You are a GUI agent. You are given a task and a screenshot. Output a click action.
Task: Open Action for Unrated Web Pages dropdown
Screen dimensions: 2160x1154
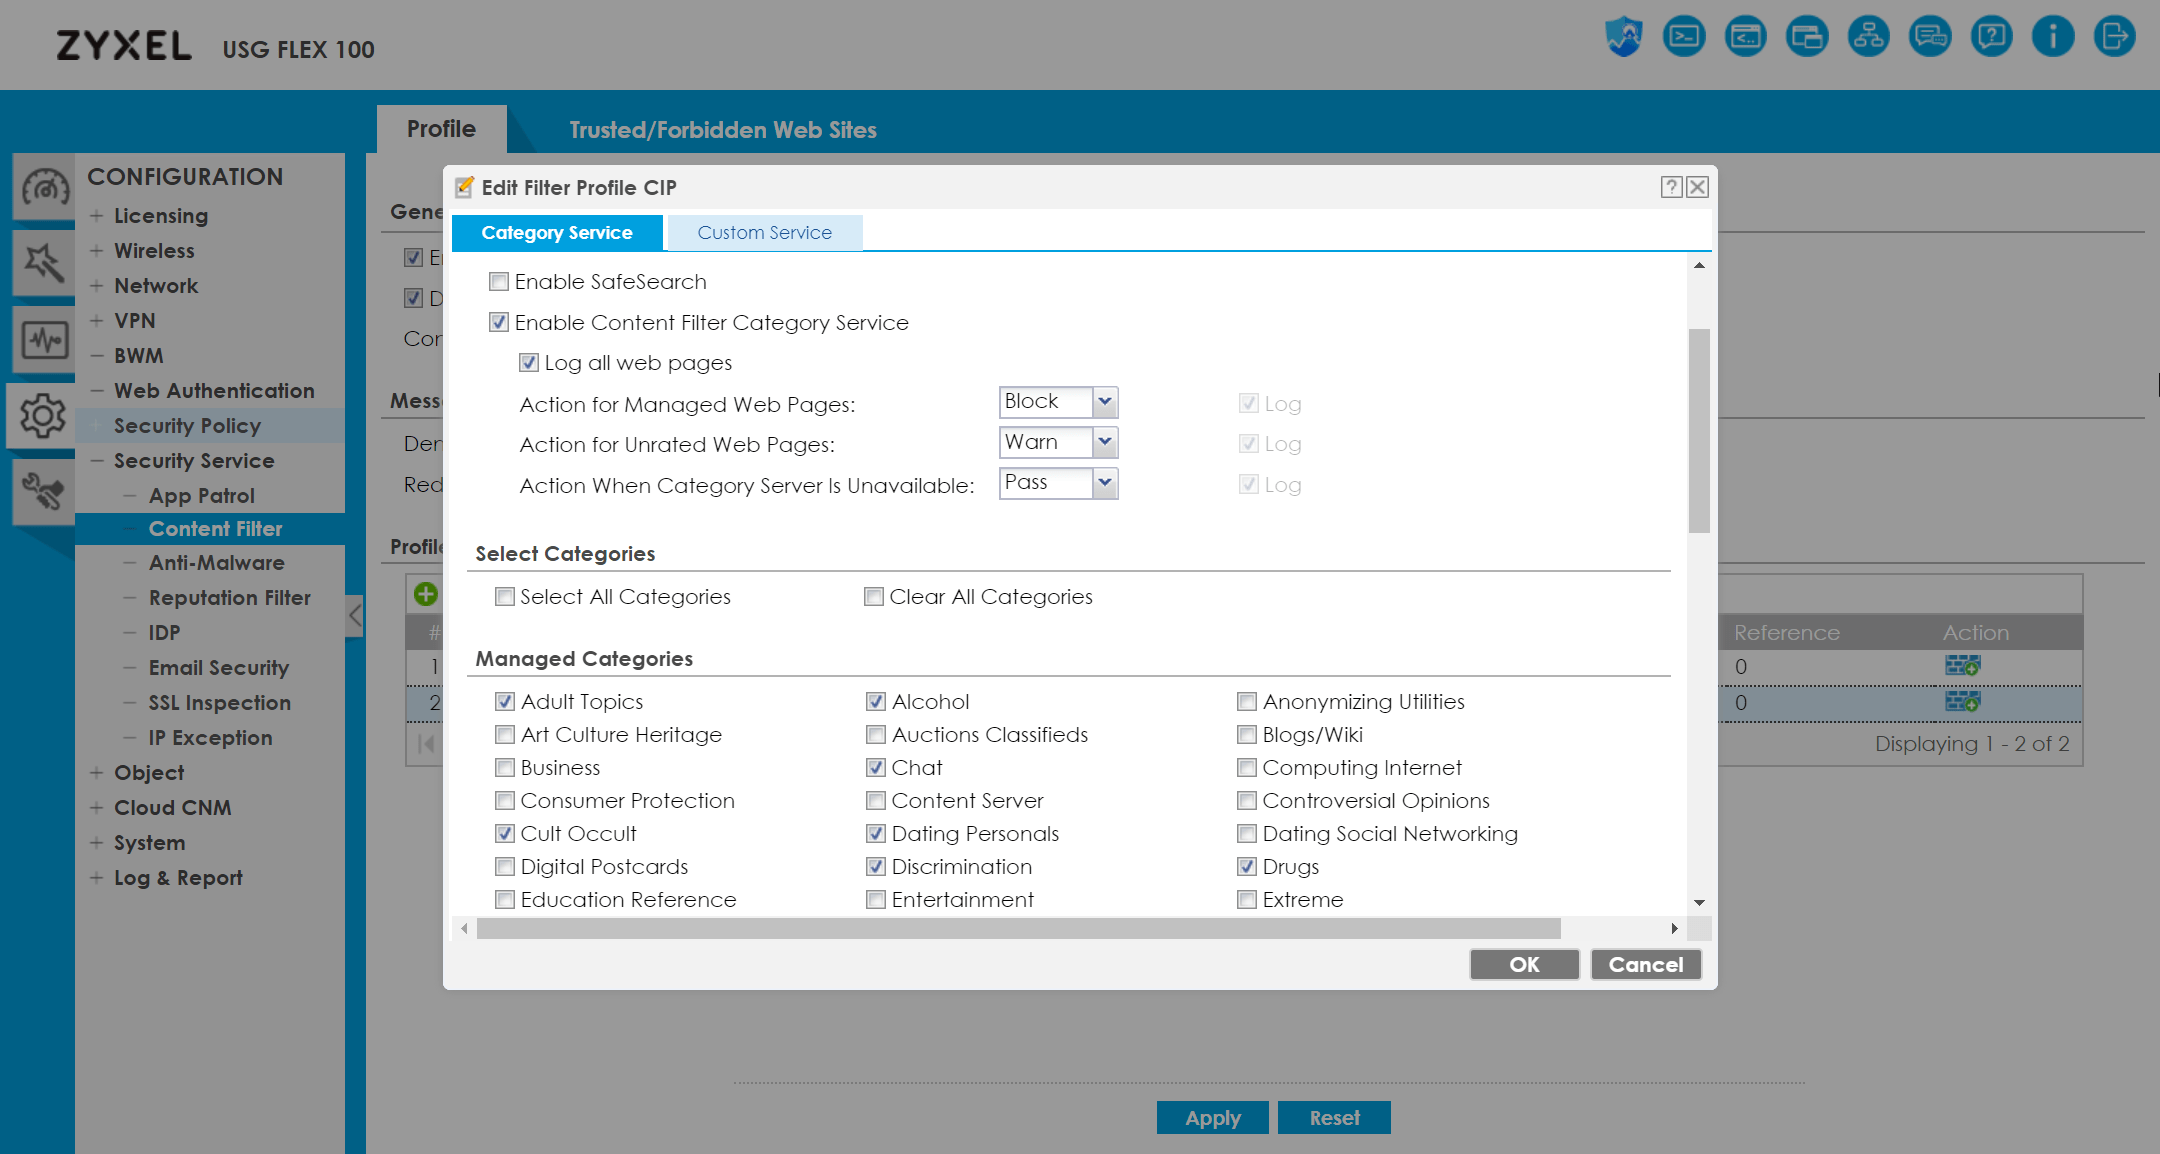click(x=1104, y=442)
